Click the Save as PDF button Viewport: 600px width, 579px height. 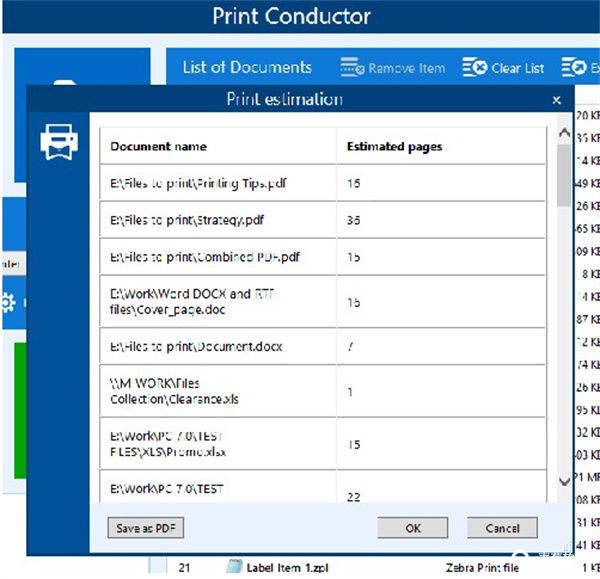pyautogui.click(x=146, y=528)
